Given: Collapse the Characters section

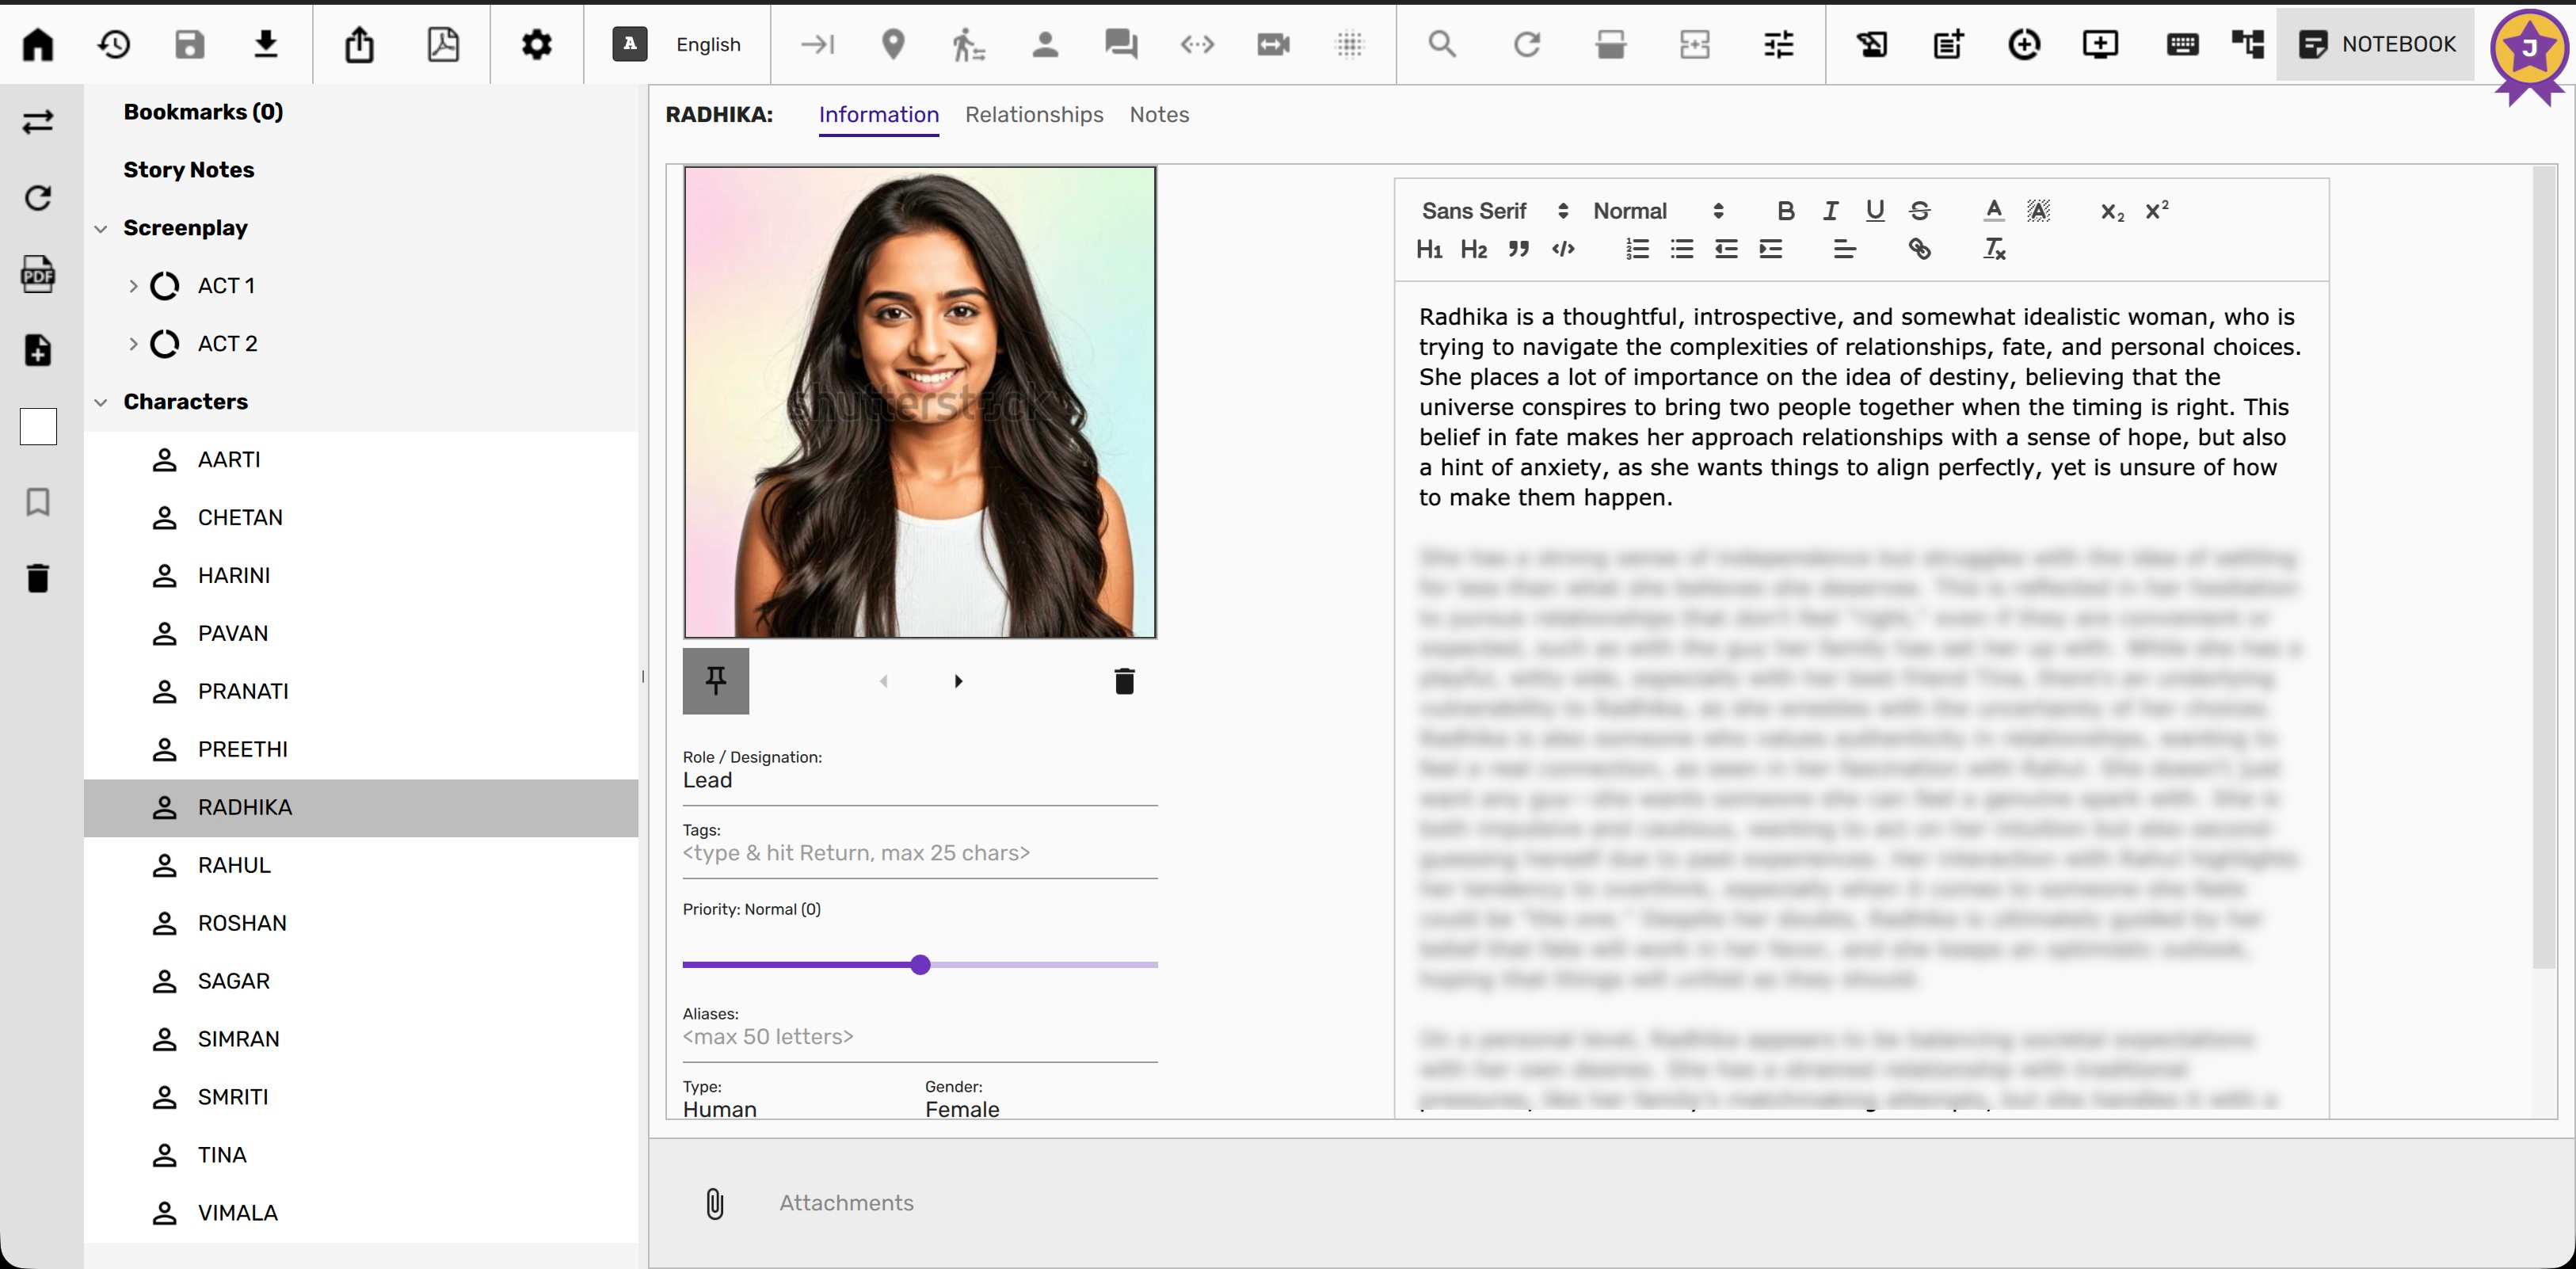Looking at the screenshot, I should [x=101, y=402].
